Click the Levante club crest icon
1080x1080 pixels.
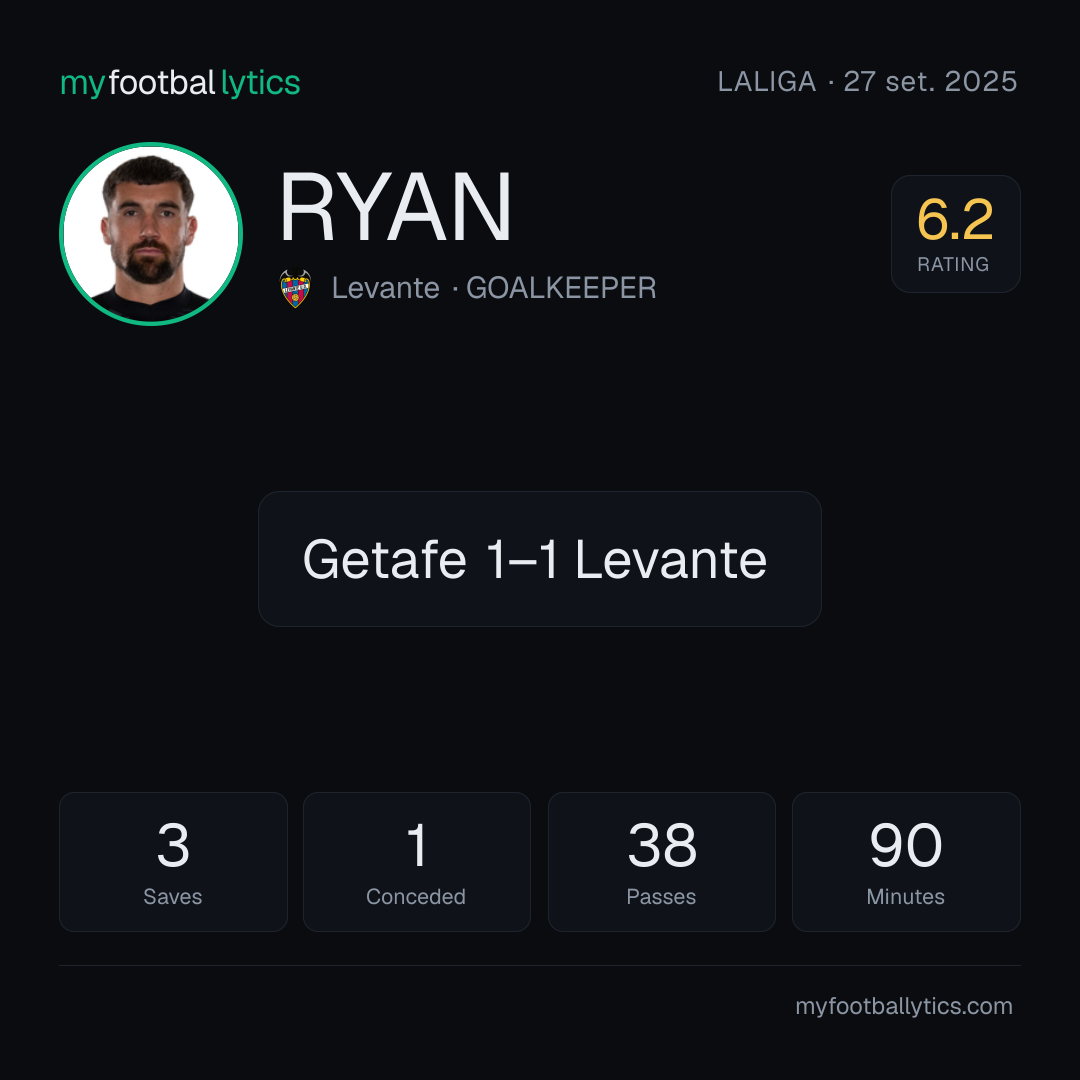295,288
